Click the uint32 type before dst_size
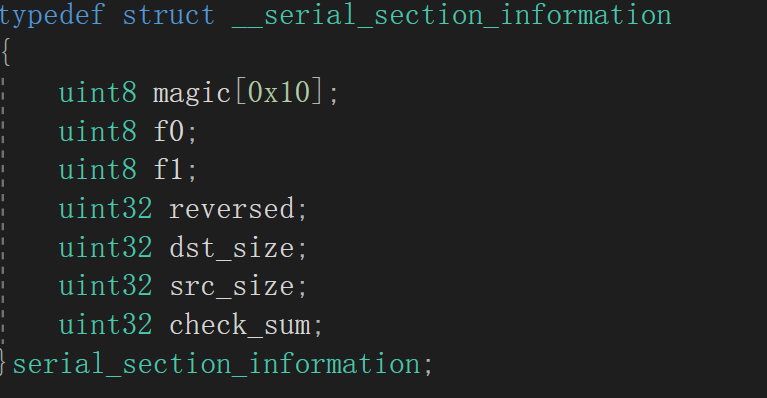The image size is (767, 398). coord(106,248)
